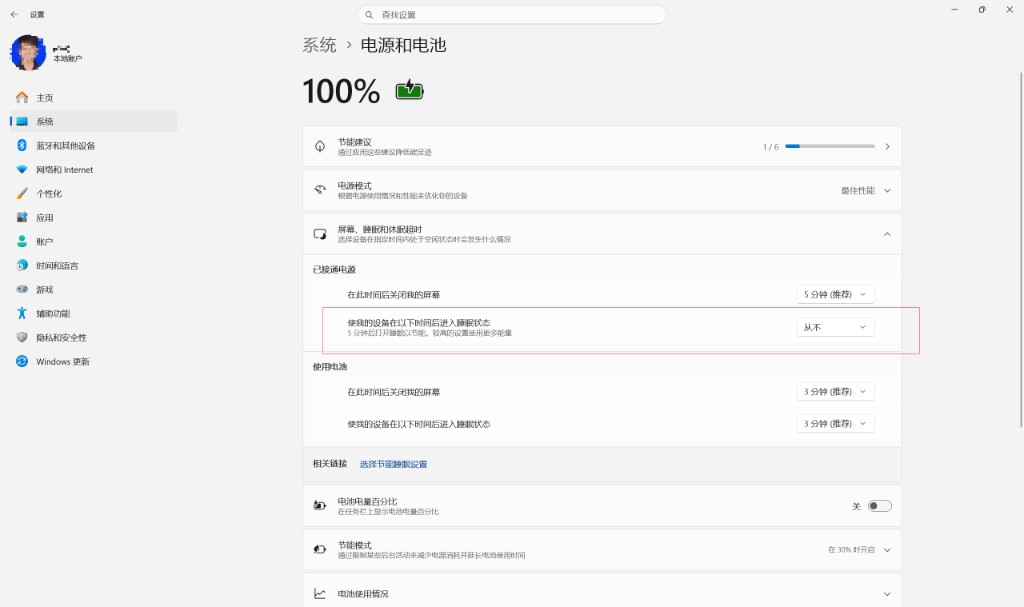Viewport: 1024px width, 607px height.
Task: Click the 屏幕、睡眠和休眠超时 screen icon
Action: click(x=320, y=234)
